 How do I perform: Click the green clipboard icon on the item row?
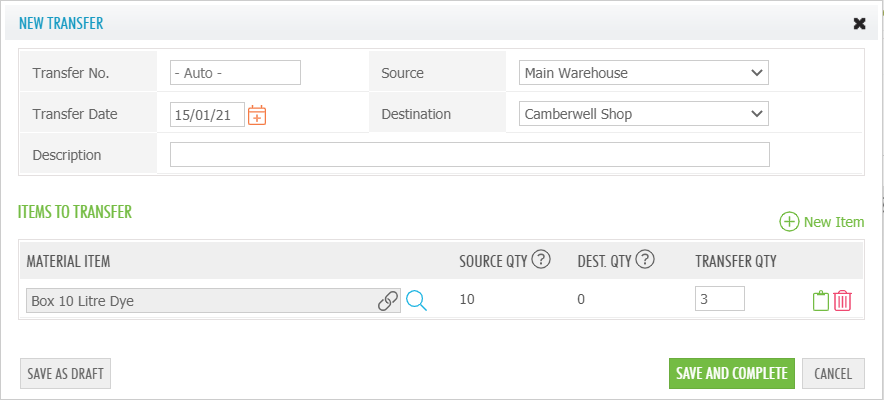[x=820, y=300]
